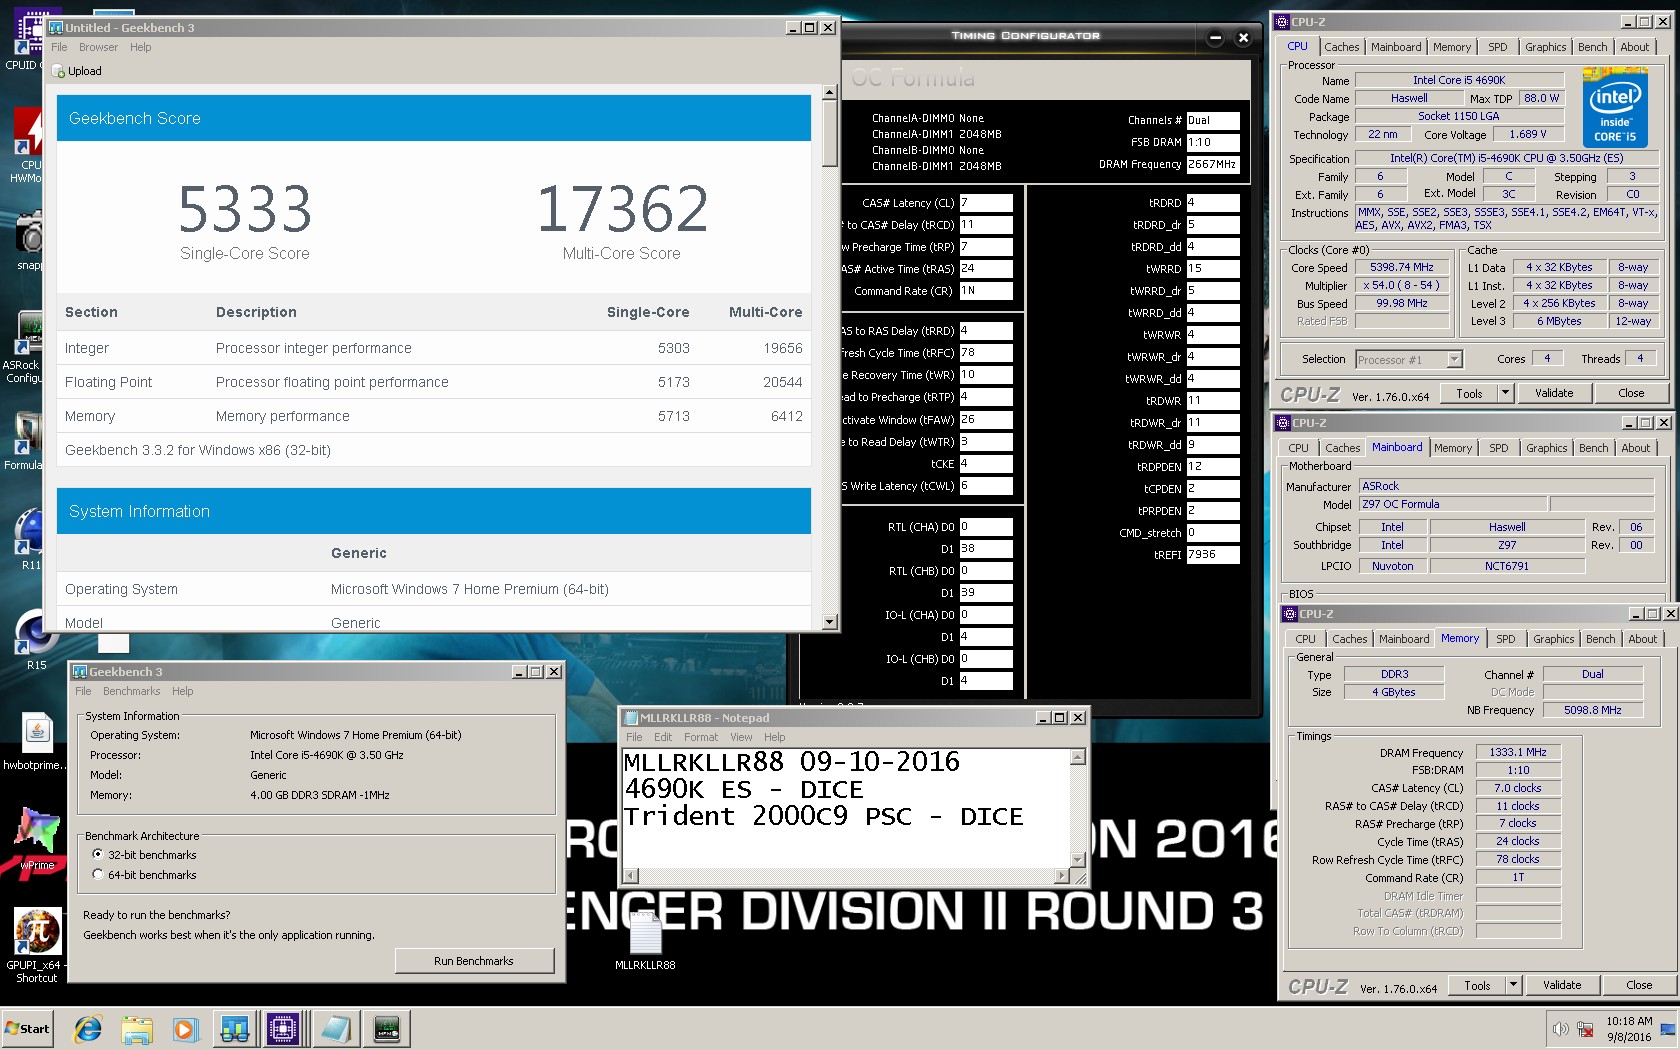Open GPUPI_x64 shortcut on desktop
The width and height of the screenshot is (1680, 1050).
coord(37,946)
